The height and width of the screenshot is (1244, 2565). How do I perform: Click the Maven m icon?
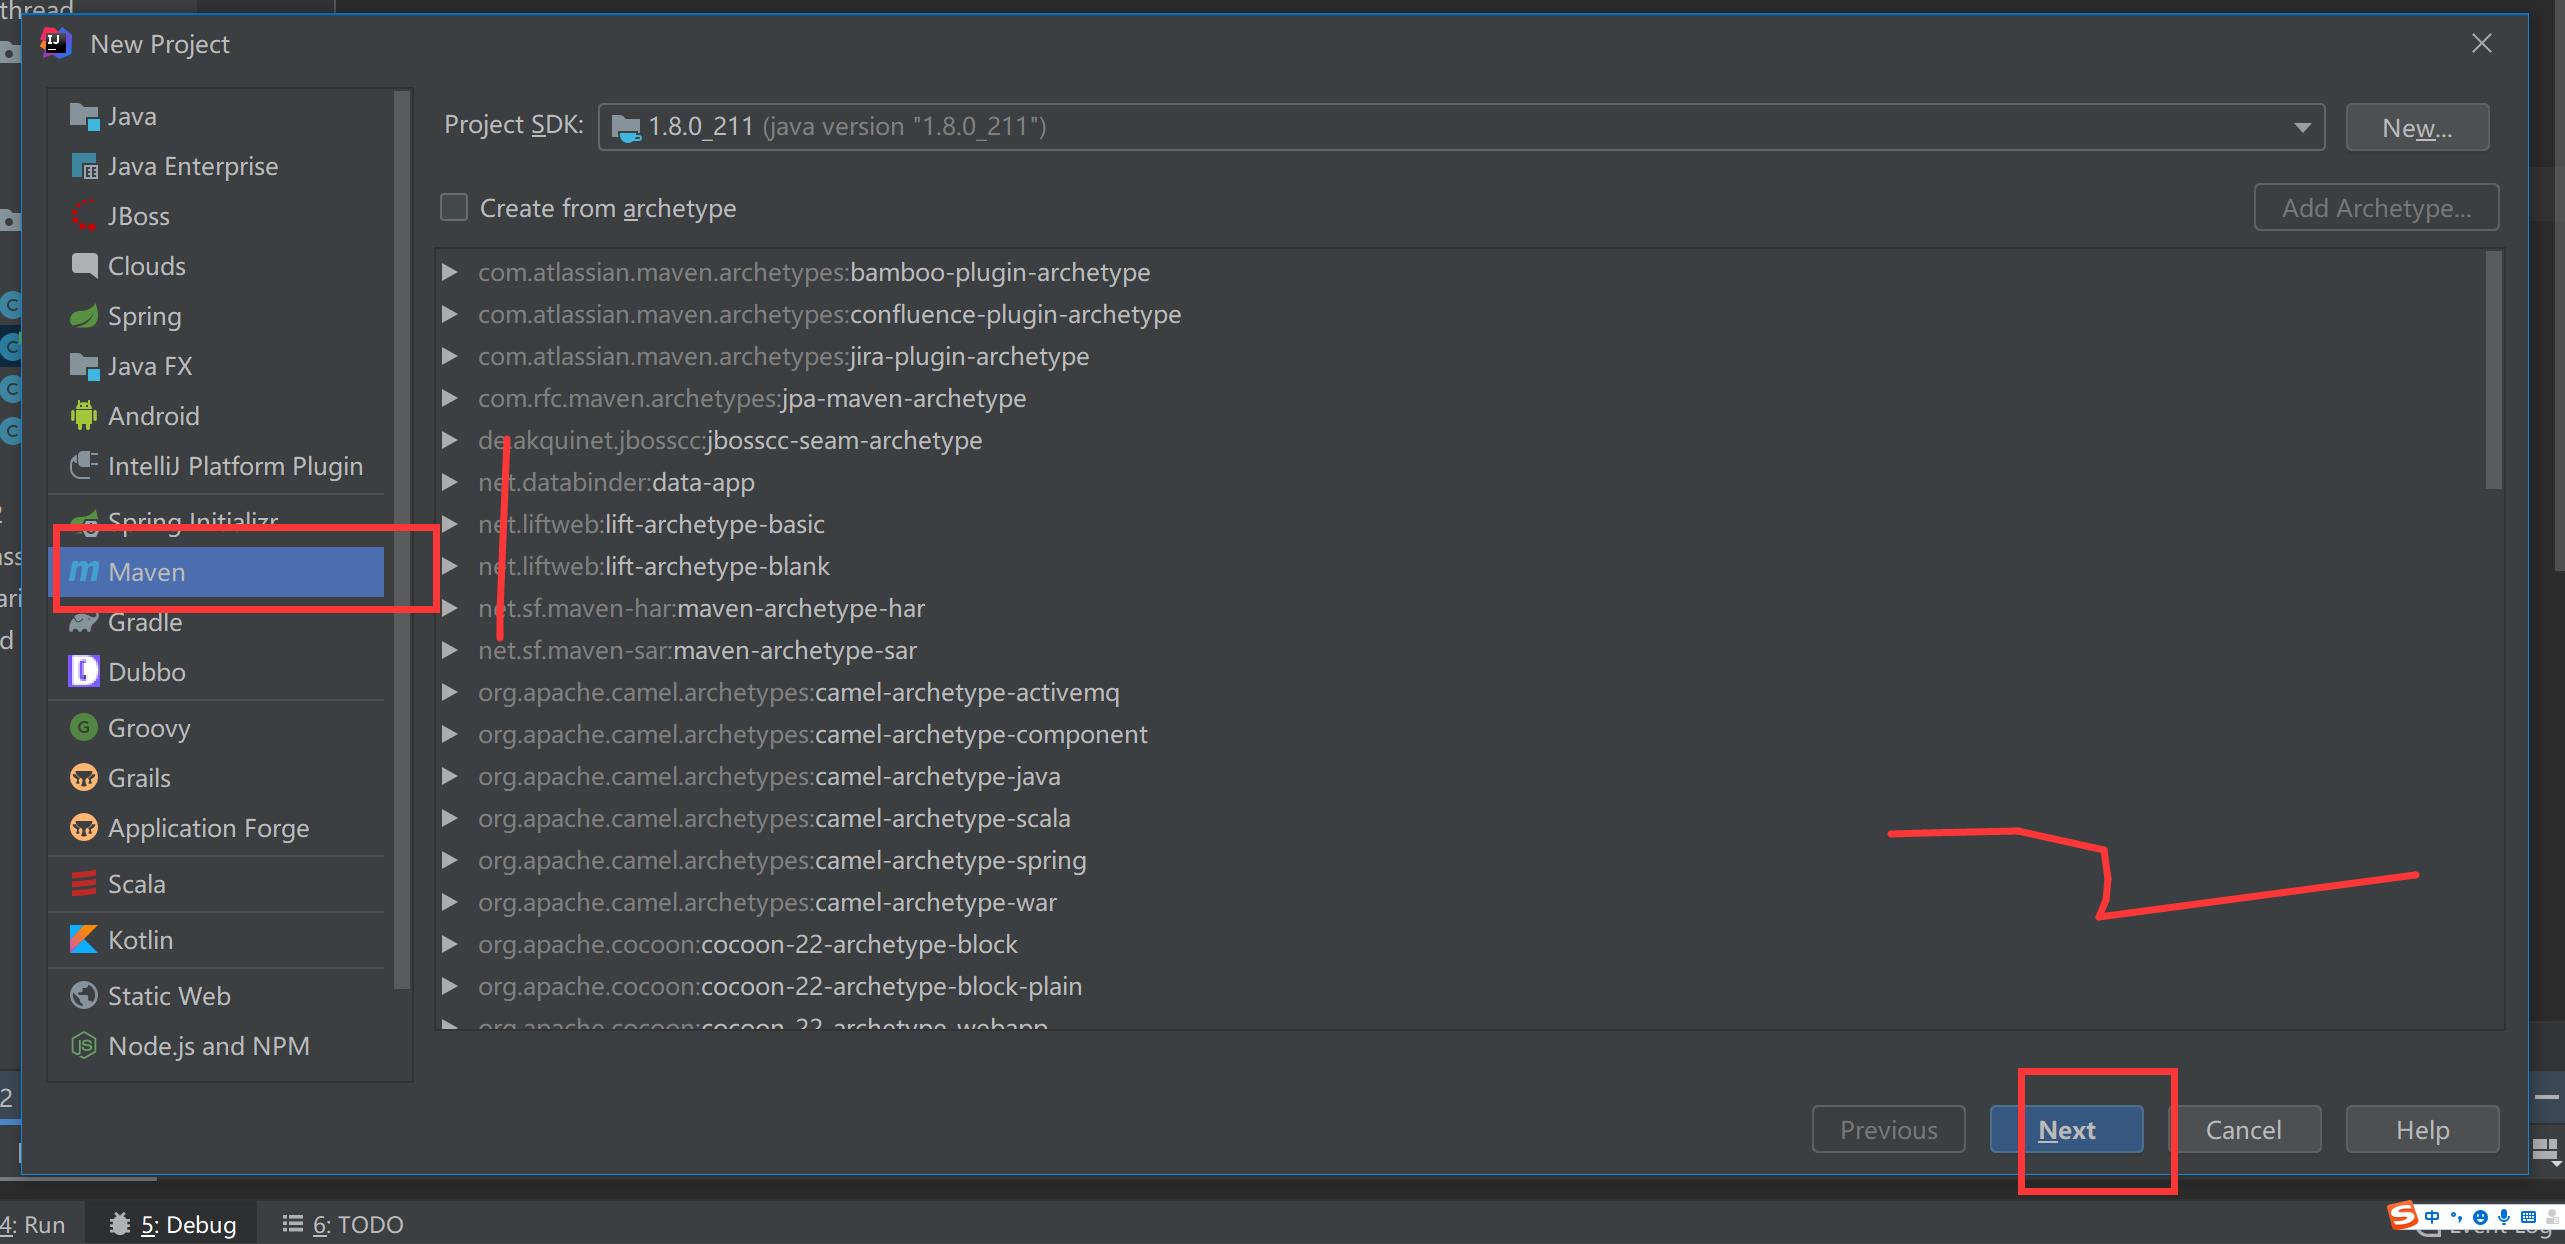click(x=84, y=572)
